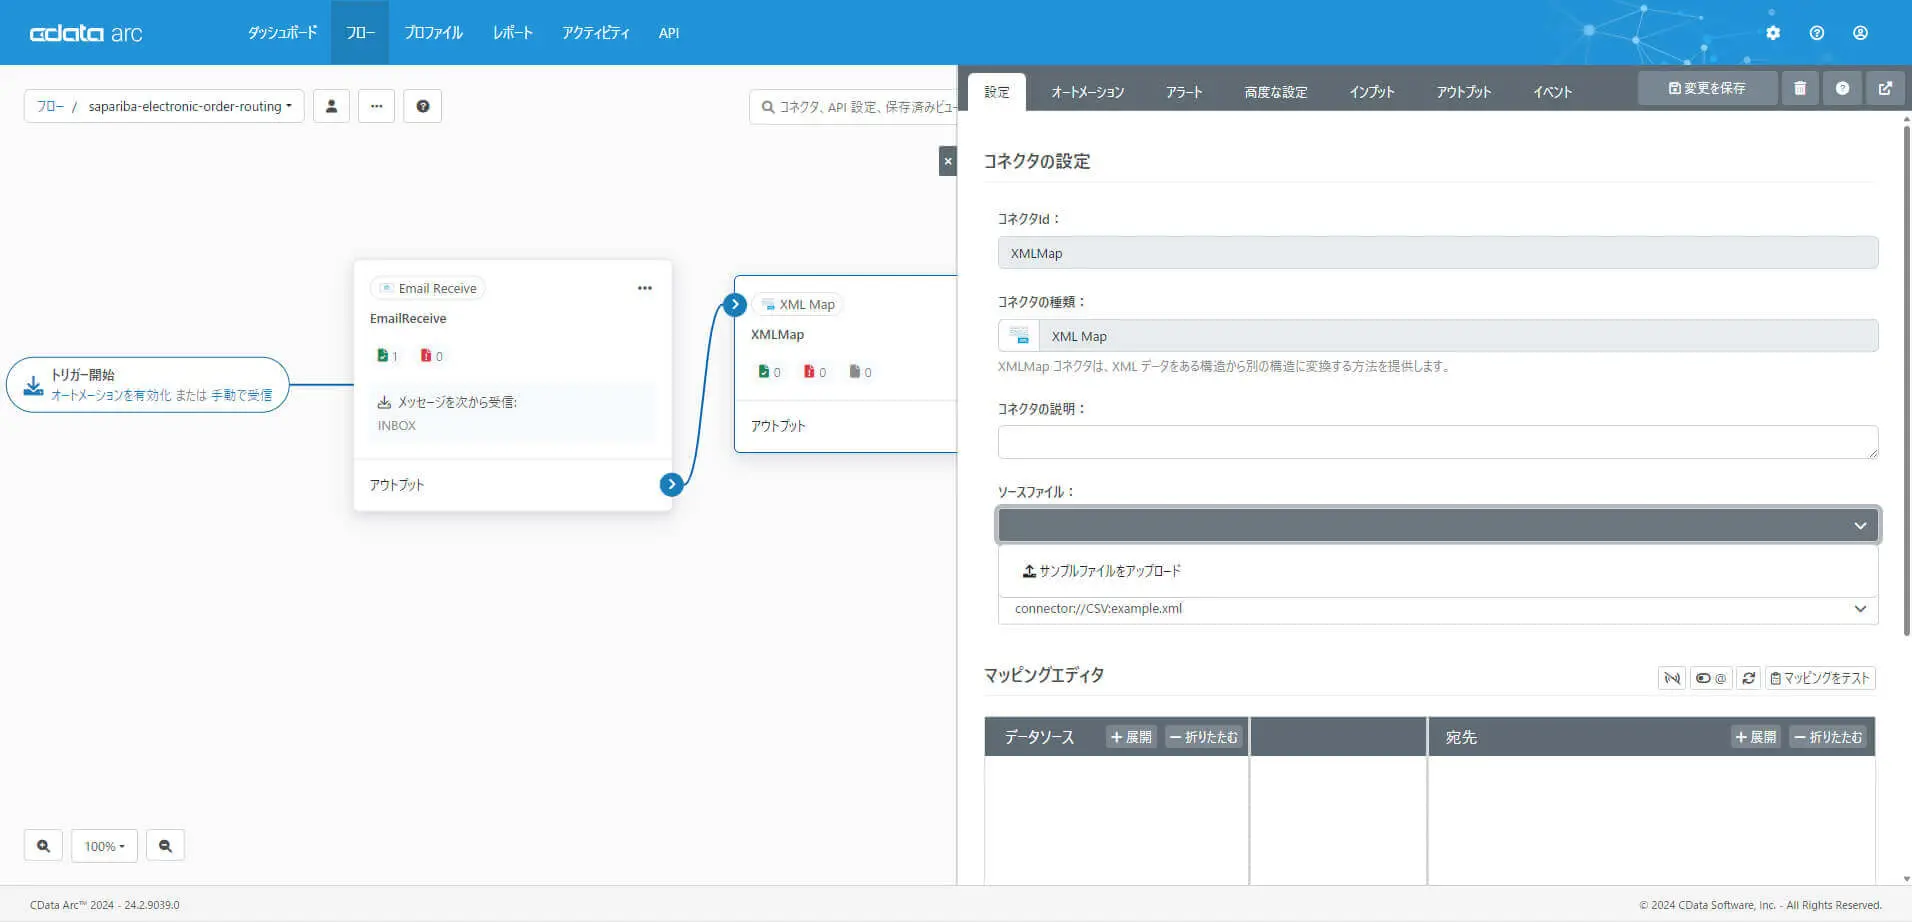Collapse all destination nodes
The width and height of the screenshot is (1912, 922).
click(1828, 737)
